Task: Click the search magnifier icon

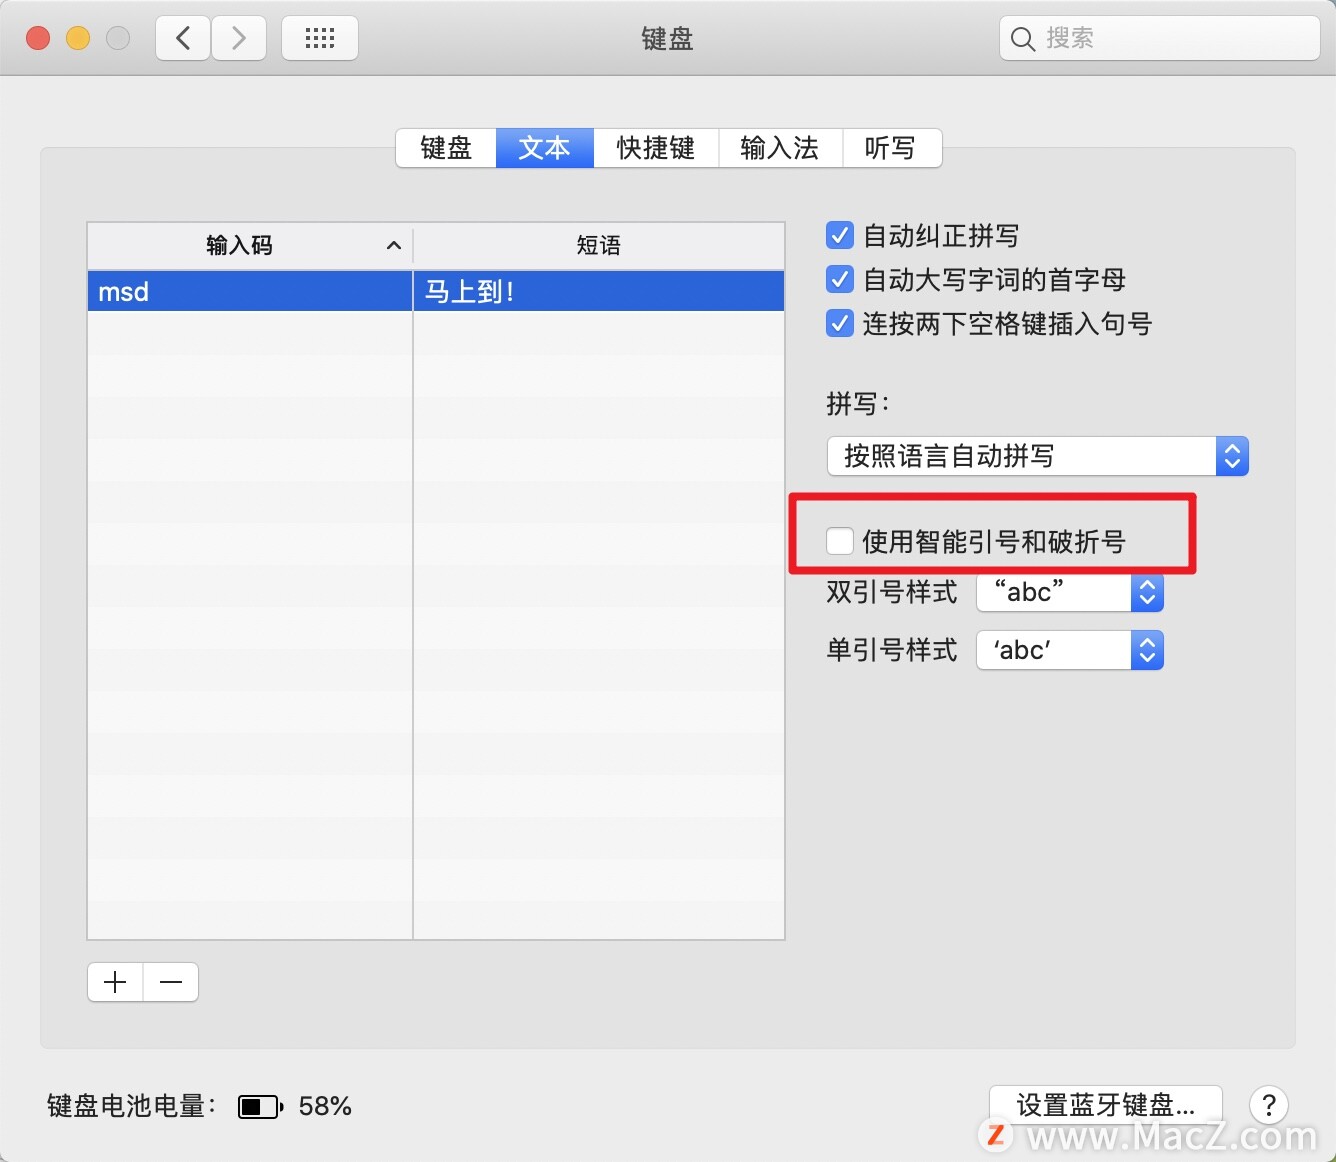Action: 1022,39
